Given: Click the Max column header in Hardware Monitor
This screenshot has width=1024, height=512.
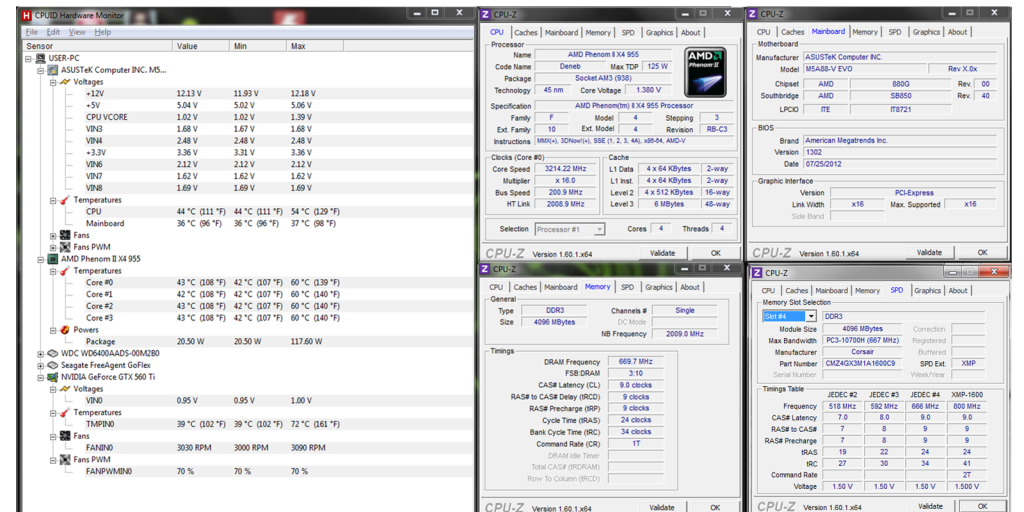Looking at the screenshot, I should [x=298, y=46].
